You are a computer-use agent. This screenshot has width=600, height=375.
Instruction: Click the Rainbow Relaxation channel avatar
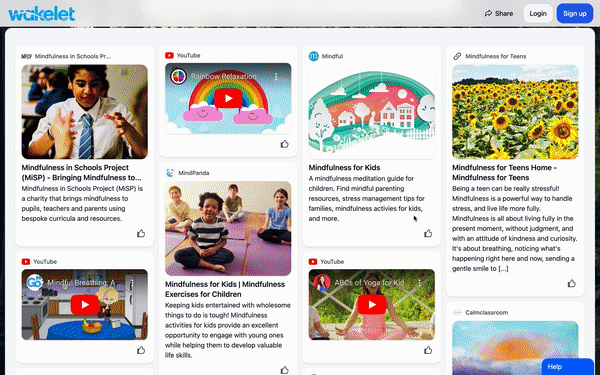click(x=179, y=77)
